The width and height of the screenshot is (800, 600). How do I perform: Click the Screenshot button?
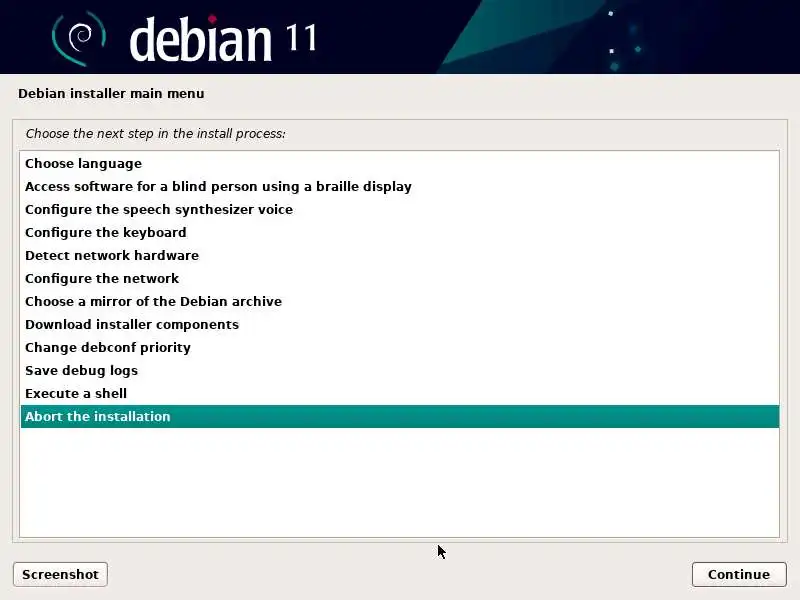tap(60, 574)
